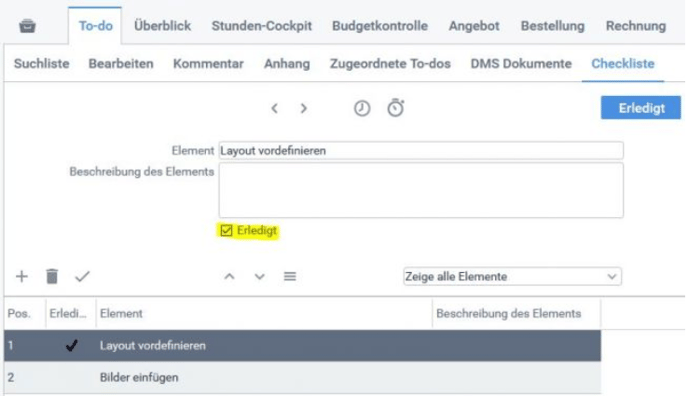
Task: Open the Angebot tab
Action: [x=474, y=26]
